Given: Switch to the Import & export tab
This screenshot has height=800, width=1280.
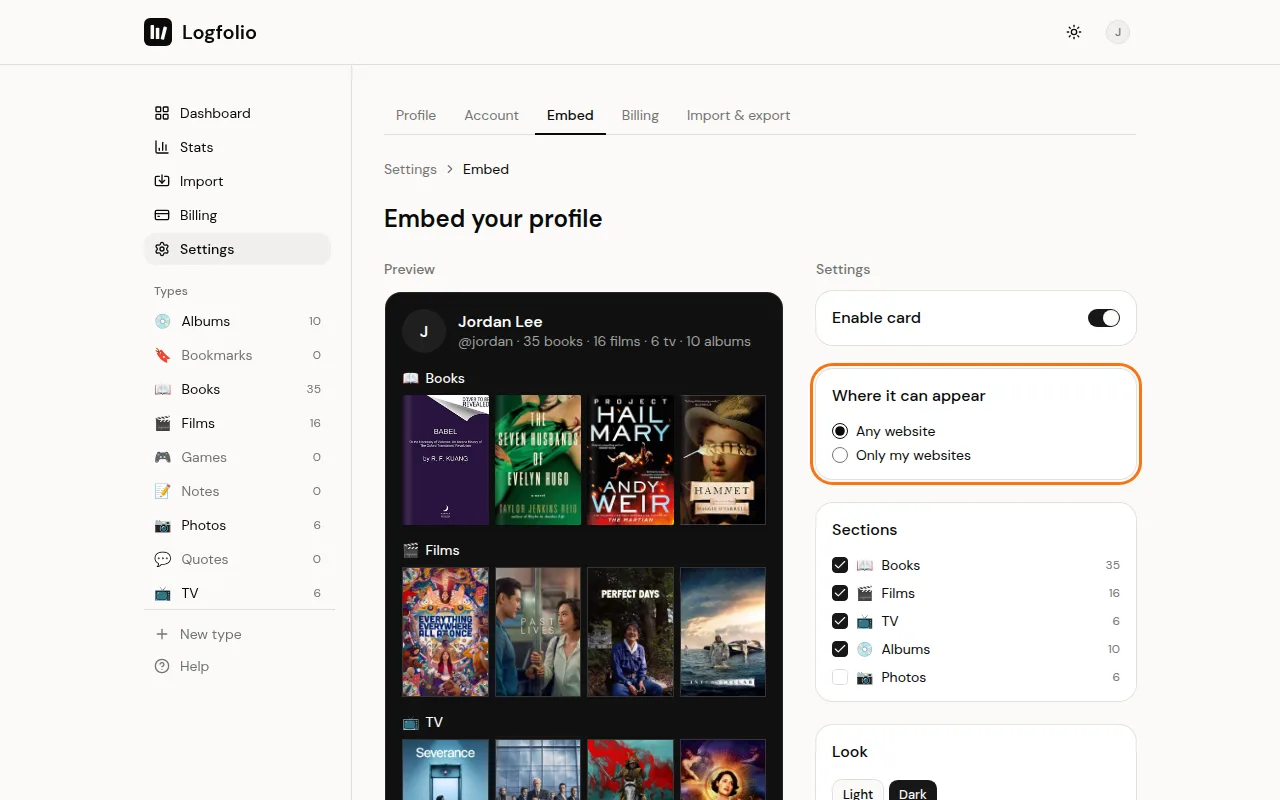Looking at the screenshot, I should click(738, 115).
